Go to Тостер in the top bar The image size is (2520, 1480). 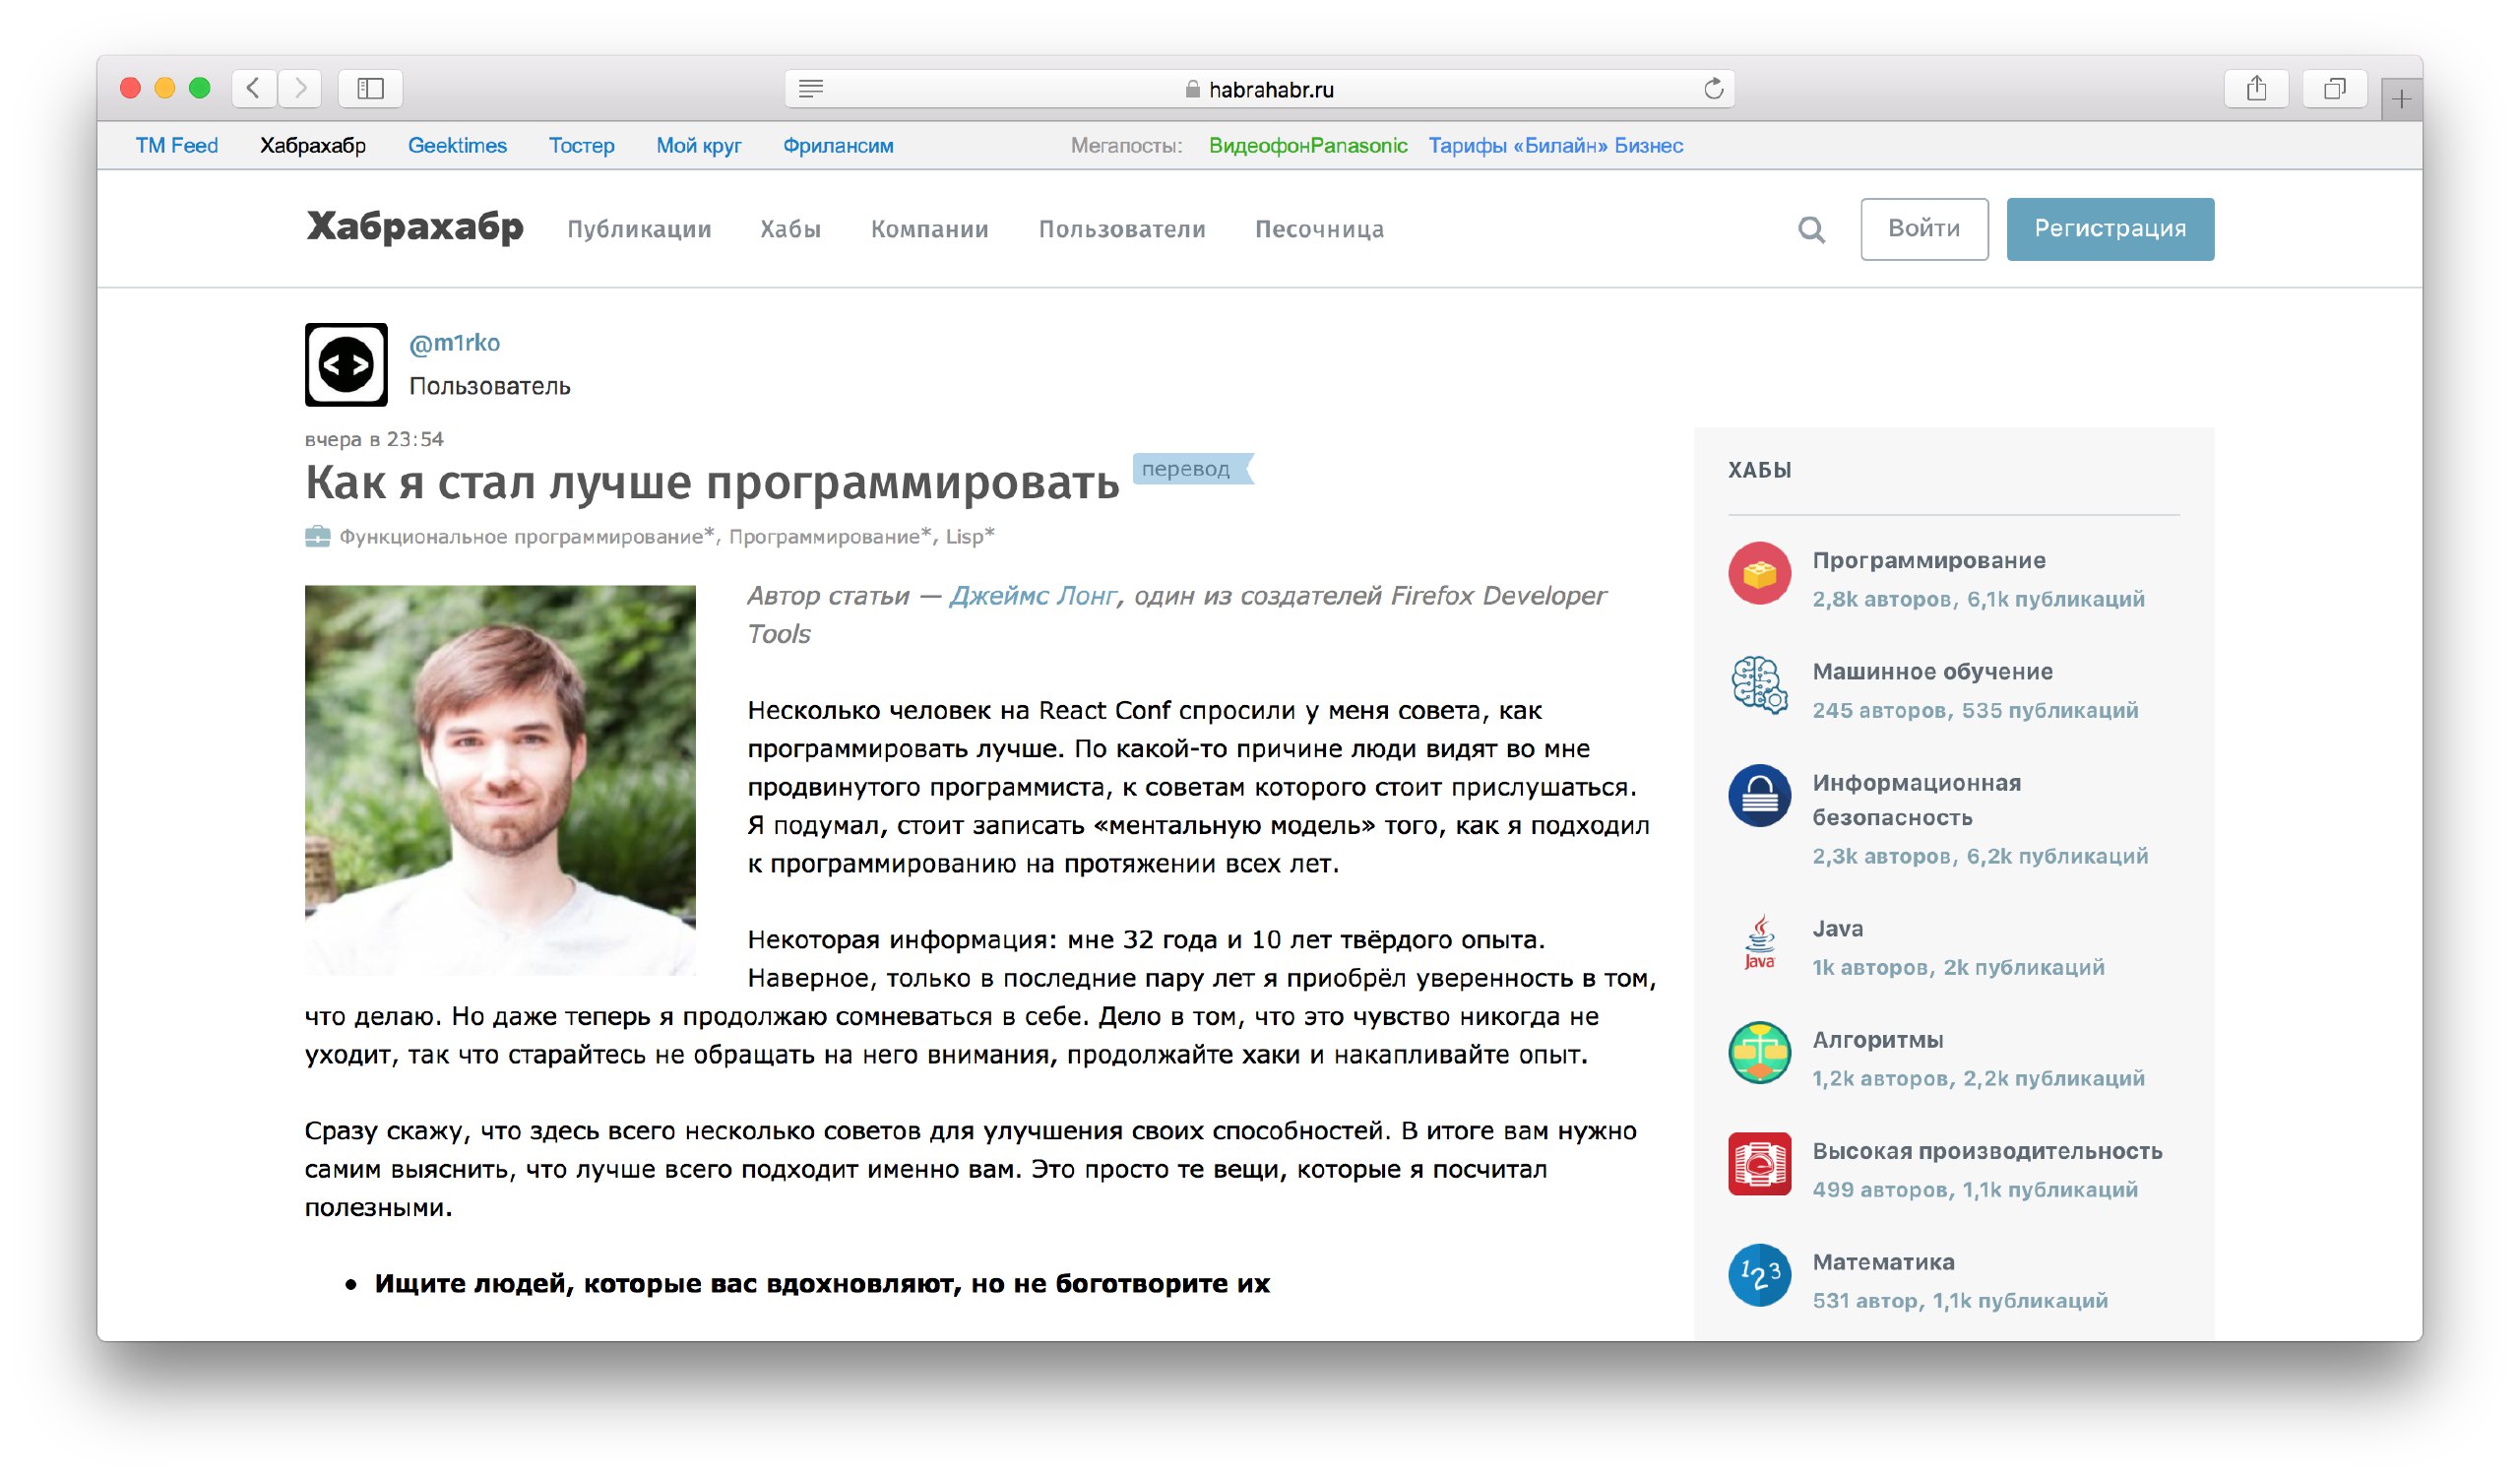(581, 145)
